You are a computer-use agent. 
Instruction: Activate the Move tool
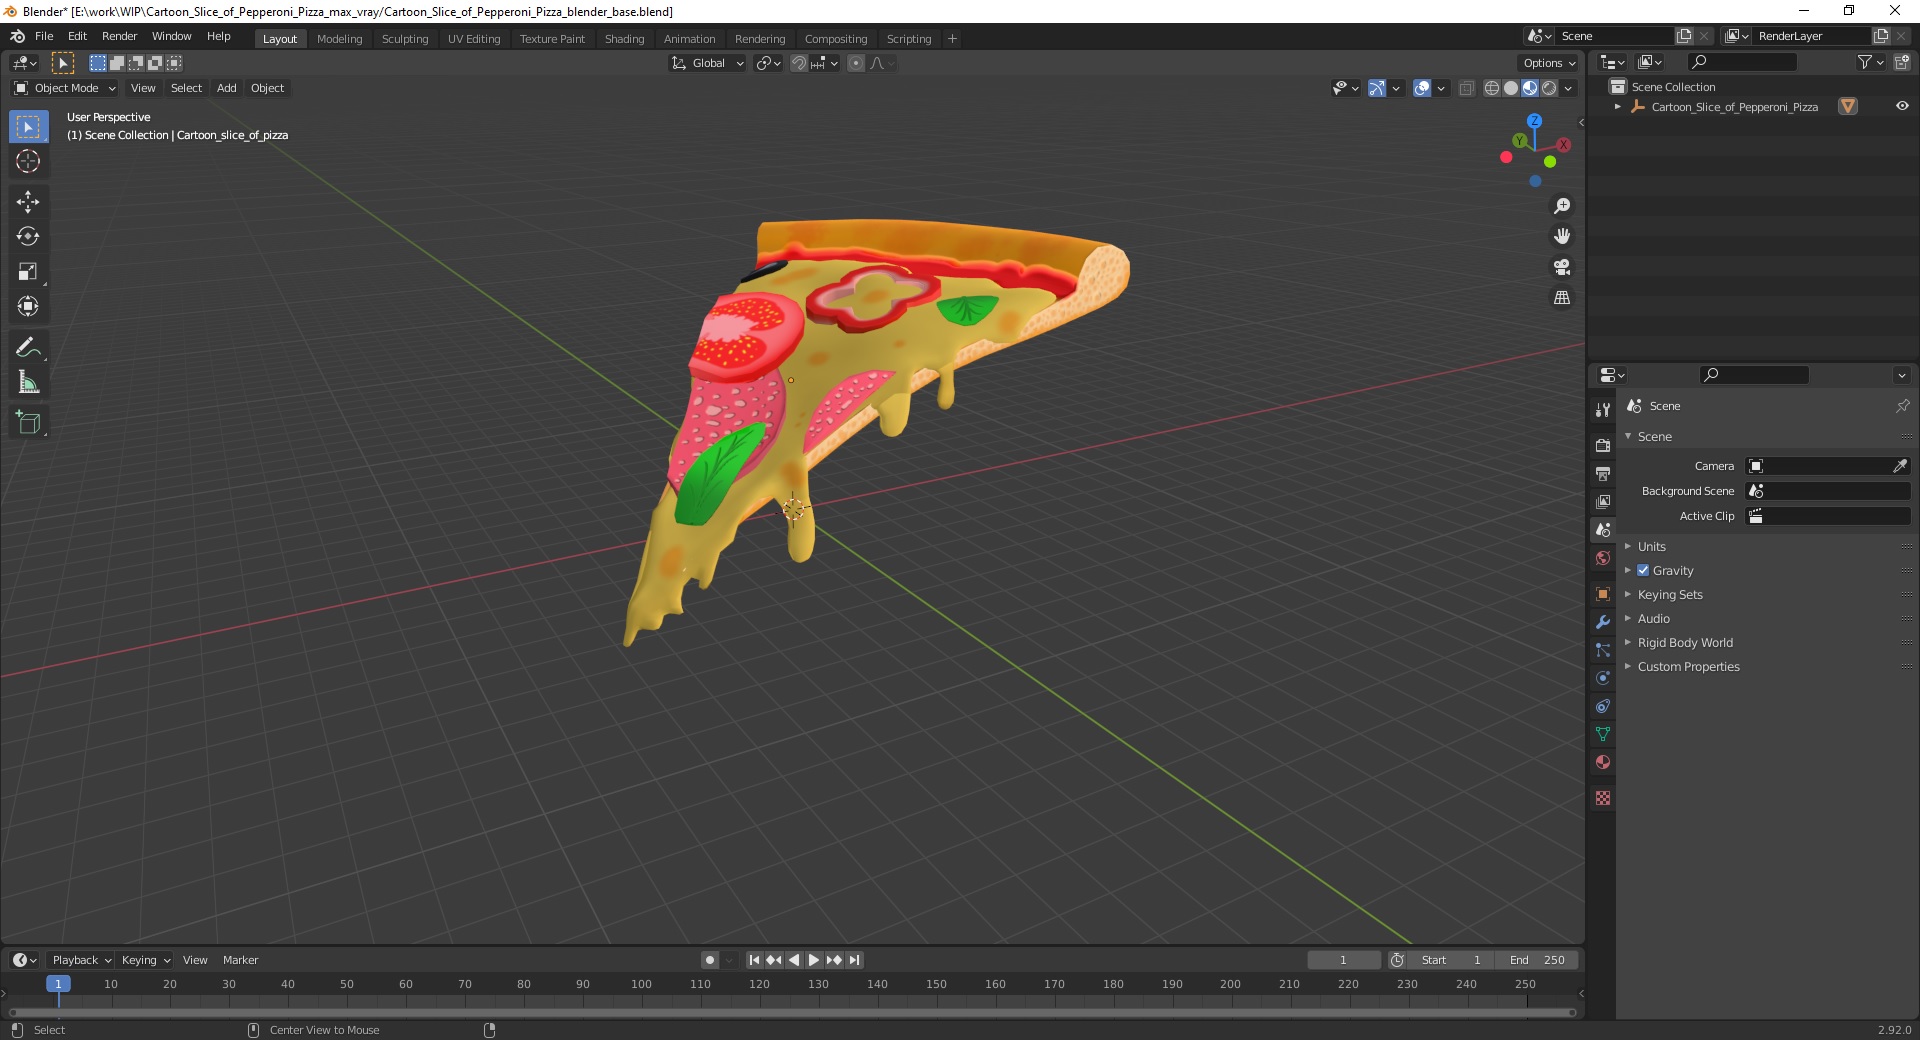point(28,201)
